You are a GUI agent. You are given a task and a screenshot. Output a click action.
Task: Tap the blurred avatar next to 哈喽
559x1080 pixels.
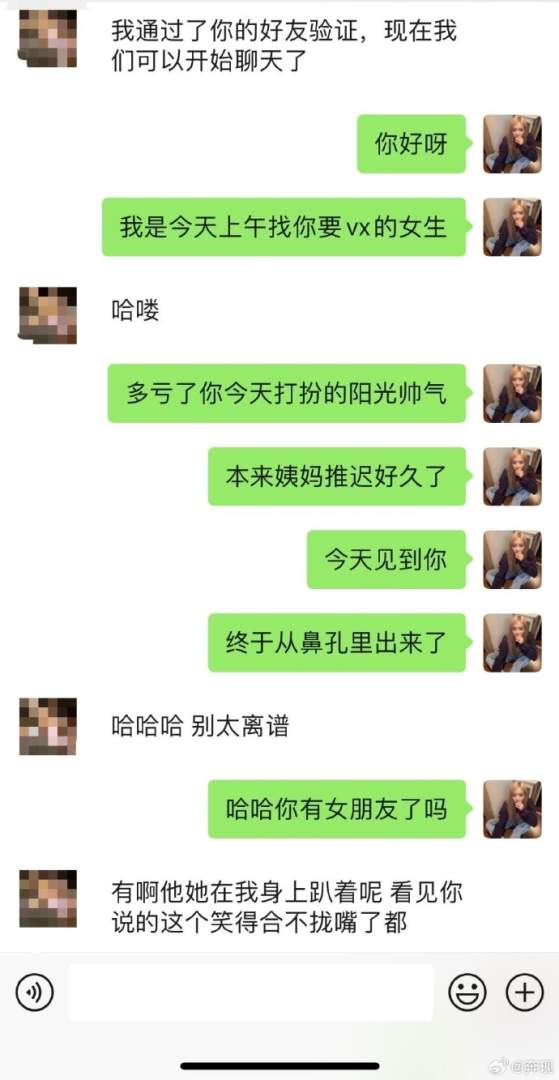click(x=48, y=315)
